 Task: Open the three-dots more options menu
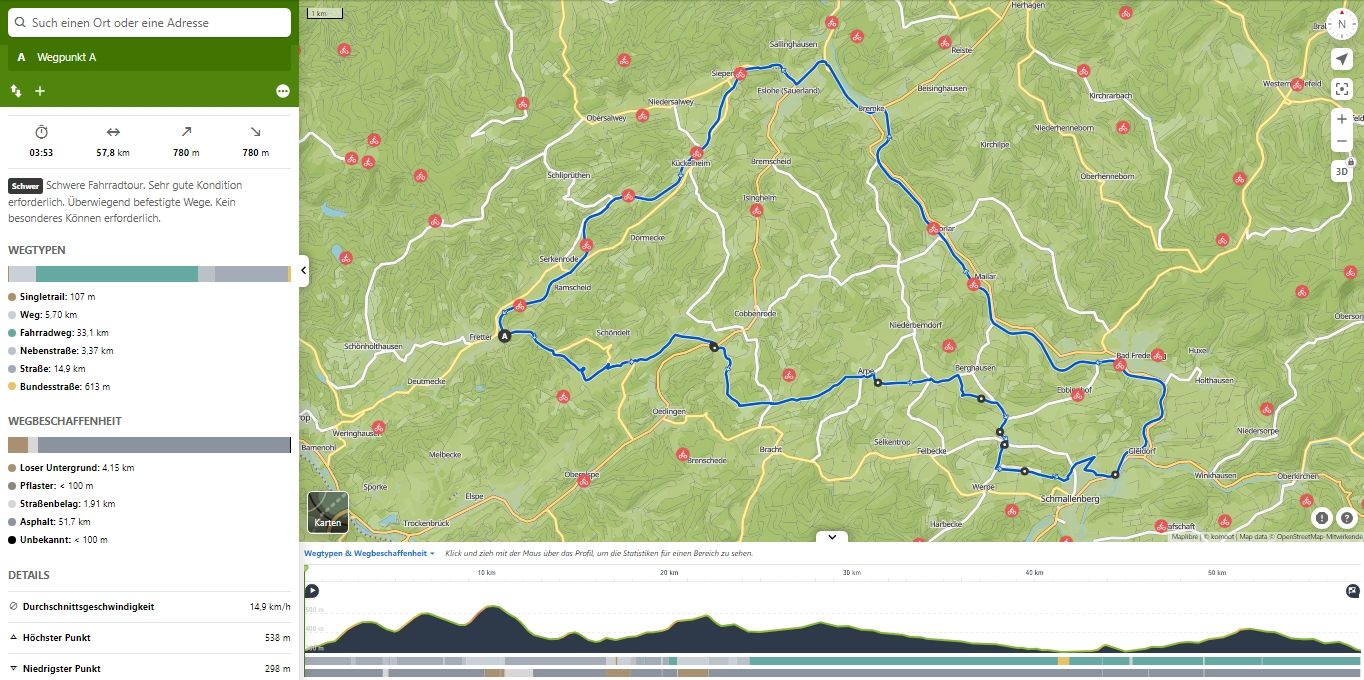pos(283,91)
